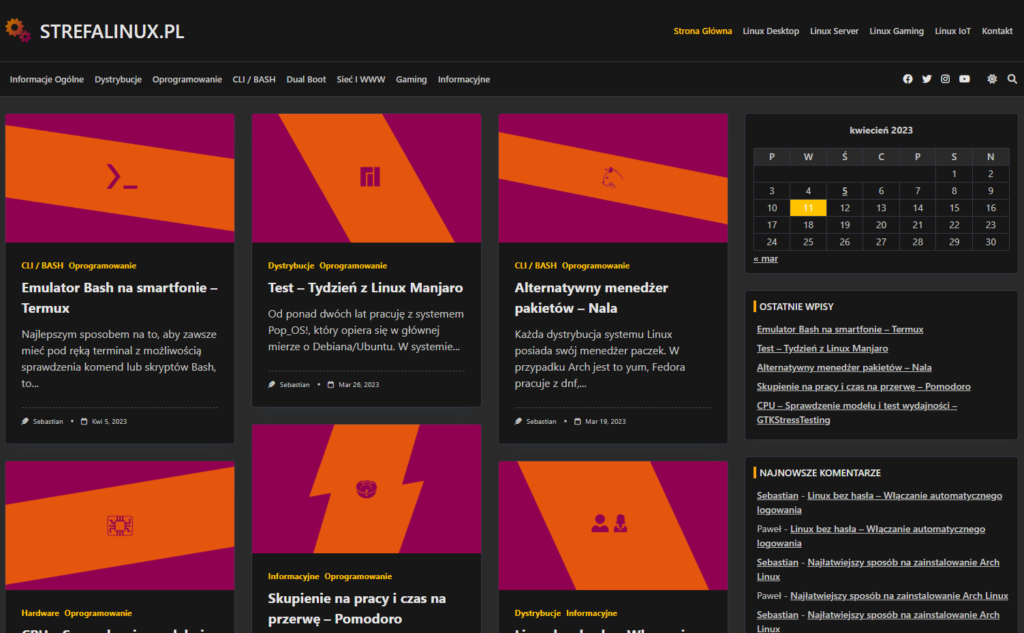
Task: Open Paweł's comment on Arch Linux install
Action: click(899, 595)
